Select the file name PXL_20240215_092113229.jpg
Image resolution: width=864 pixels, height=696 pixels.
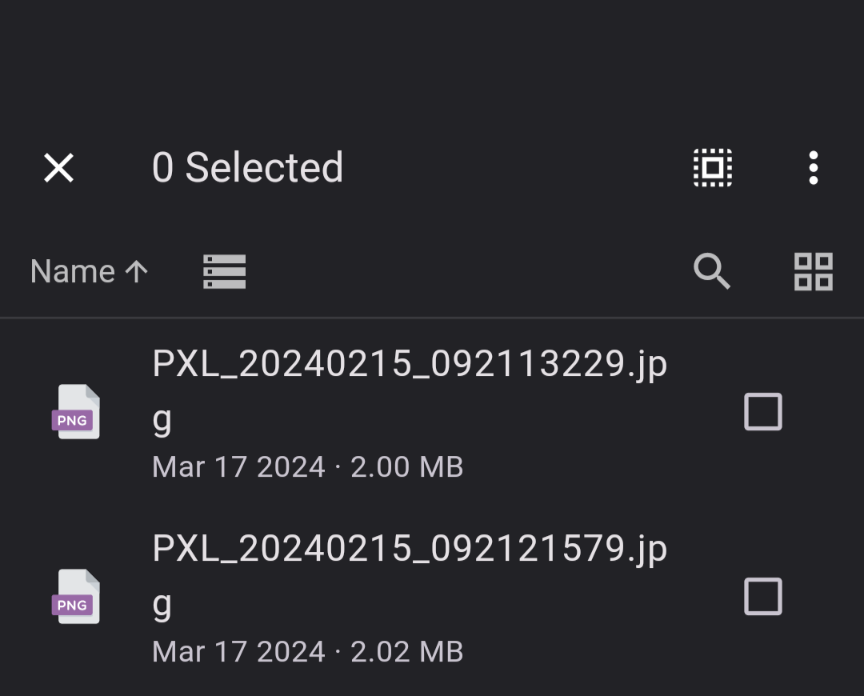(x=409, y=391)
